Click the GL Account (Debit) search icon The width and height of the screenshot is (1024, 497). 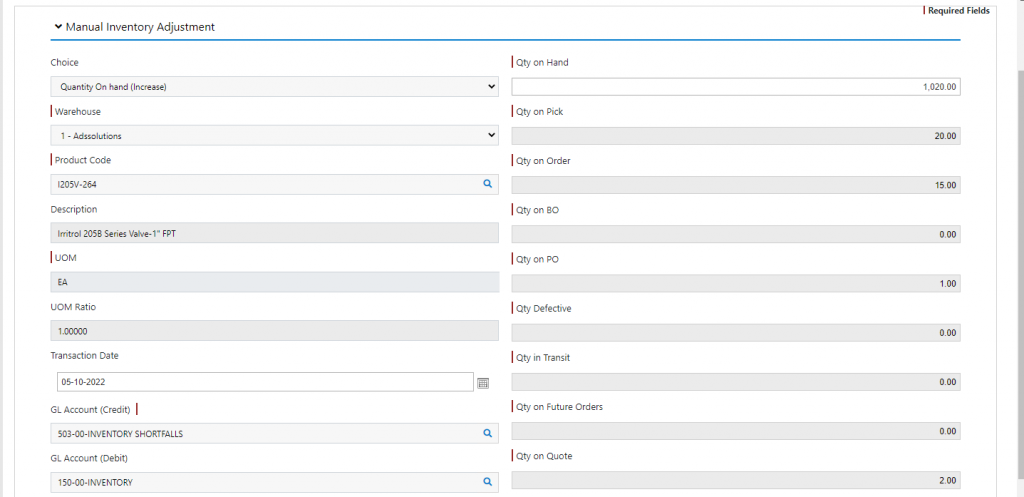click(487, 482)
